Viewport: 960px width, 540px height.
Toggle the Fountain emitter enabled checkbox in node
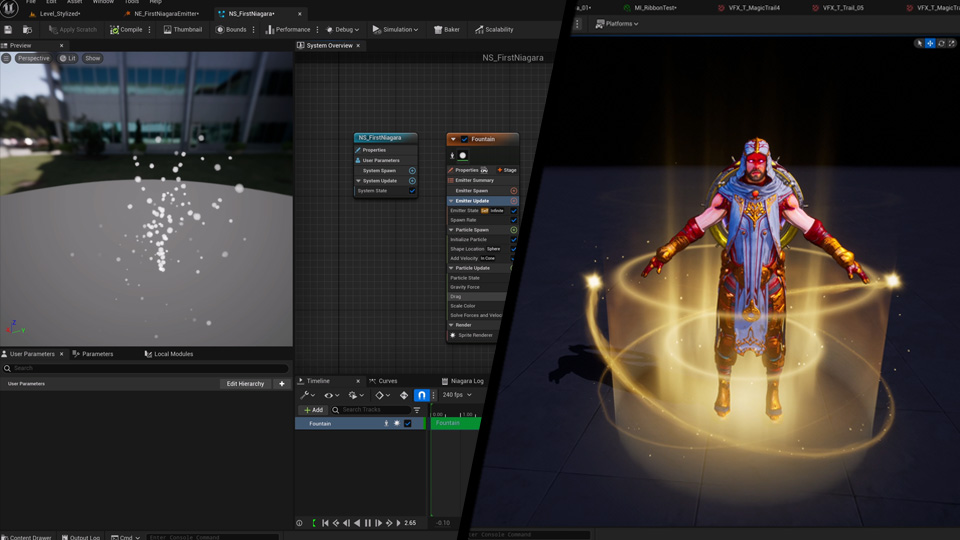(x=464, y=139)
